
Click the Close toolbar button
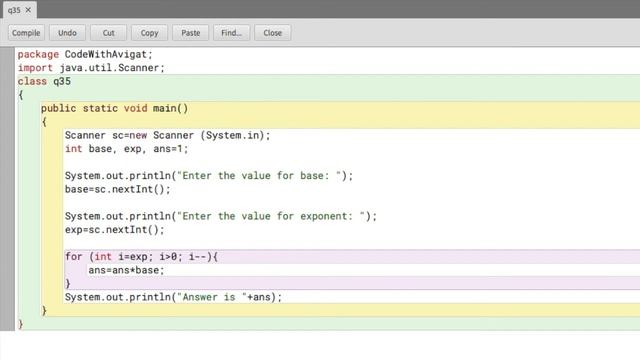[273, 33]
